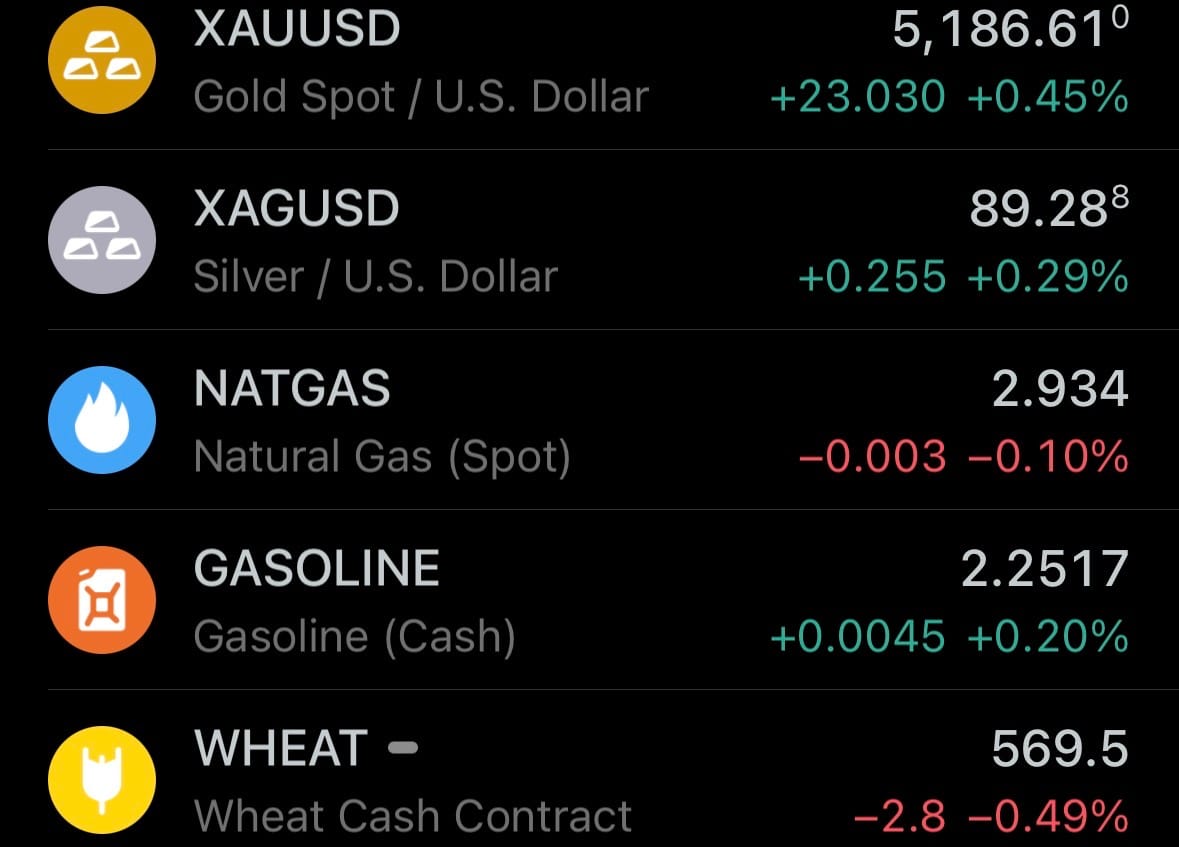Select the GASOLINE ticker label
The height and width of the screenshot is (847, 1179).
[x=317, y=569]
